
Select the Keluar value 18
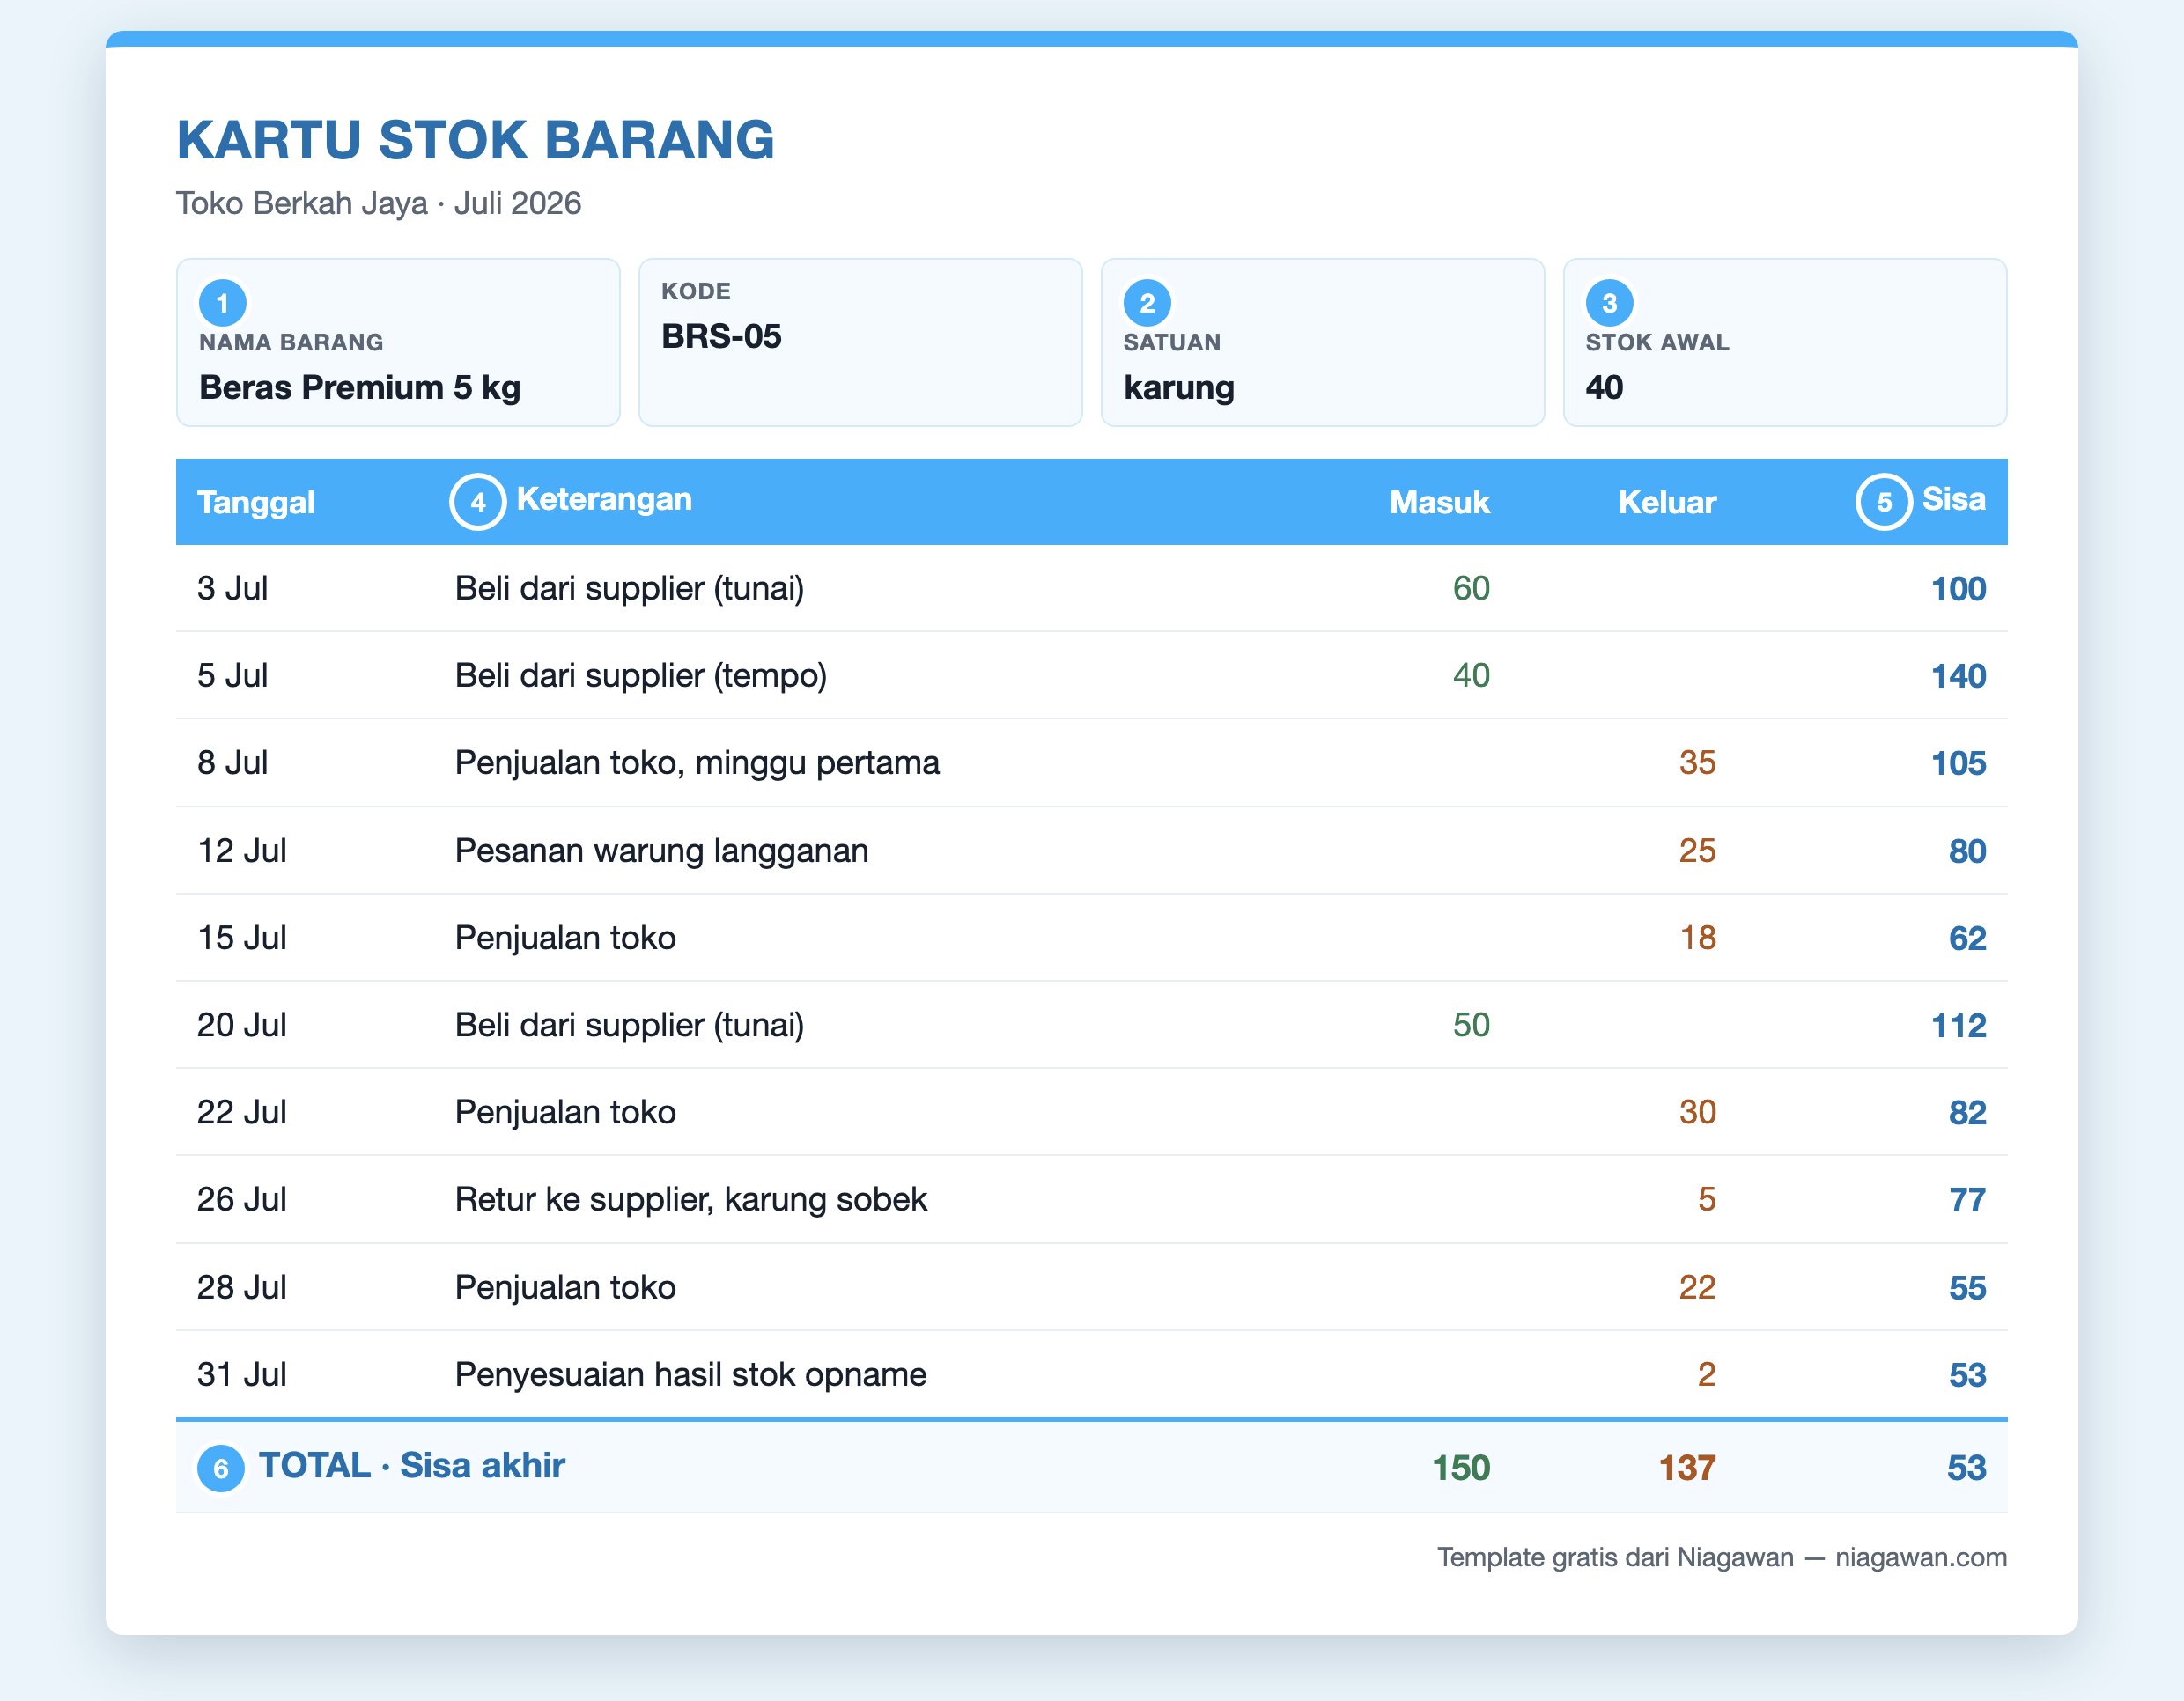coord(1698,937)
